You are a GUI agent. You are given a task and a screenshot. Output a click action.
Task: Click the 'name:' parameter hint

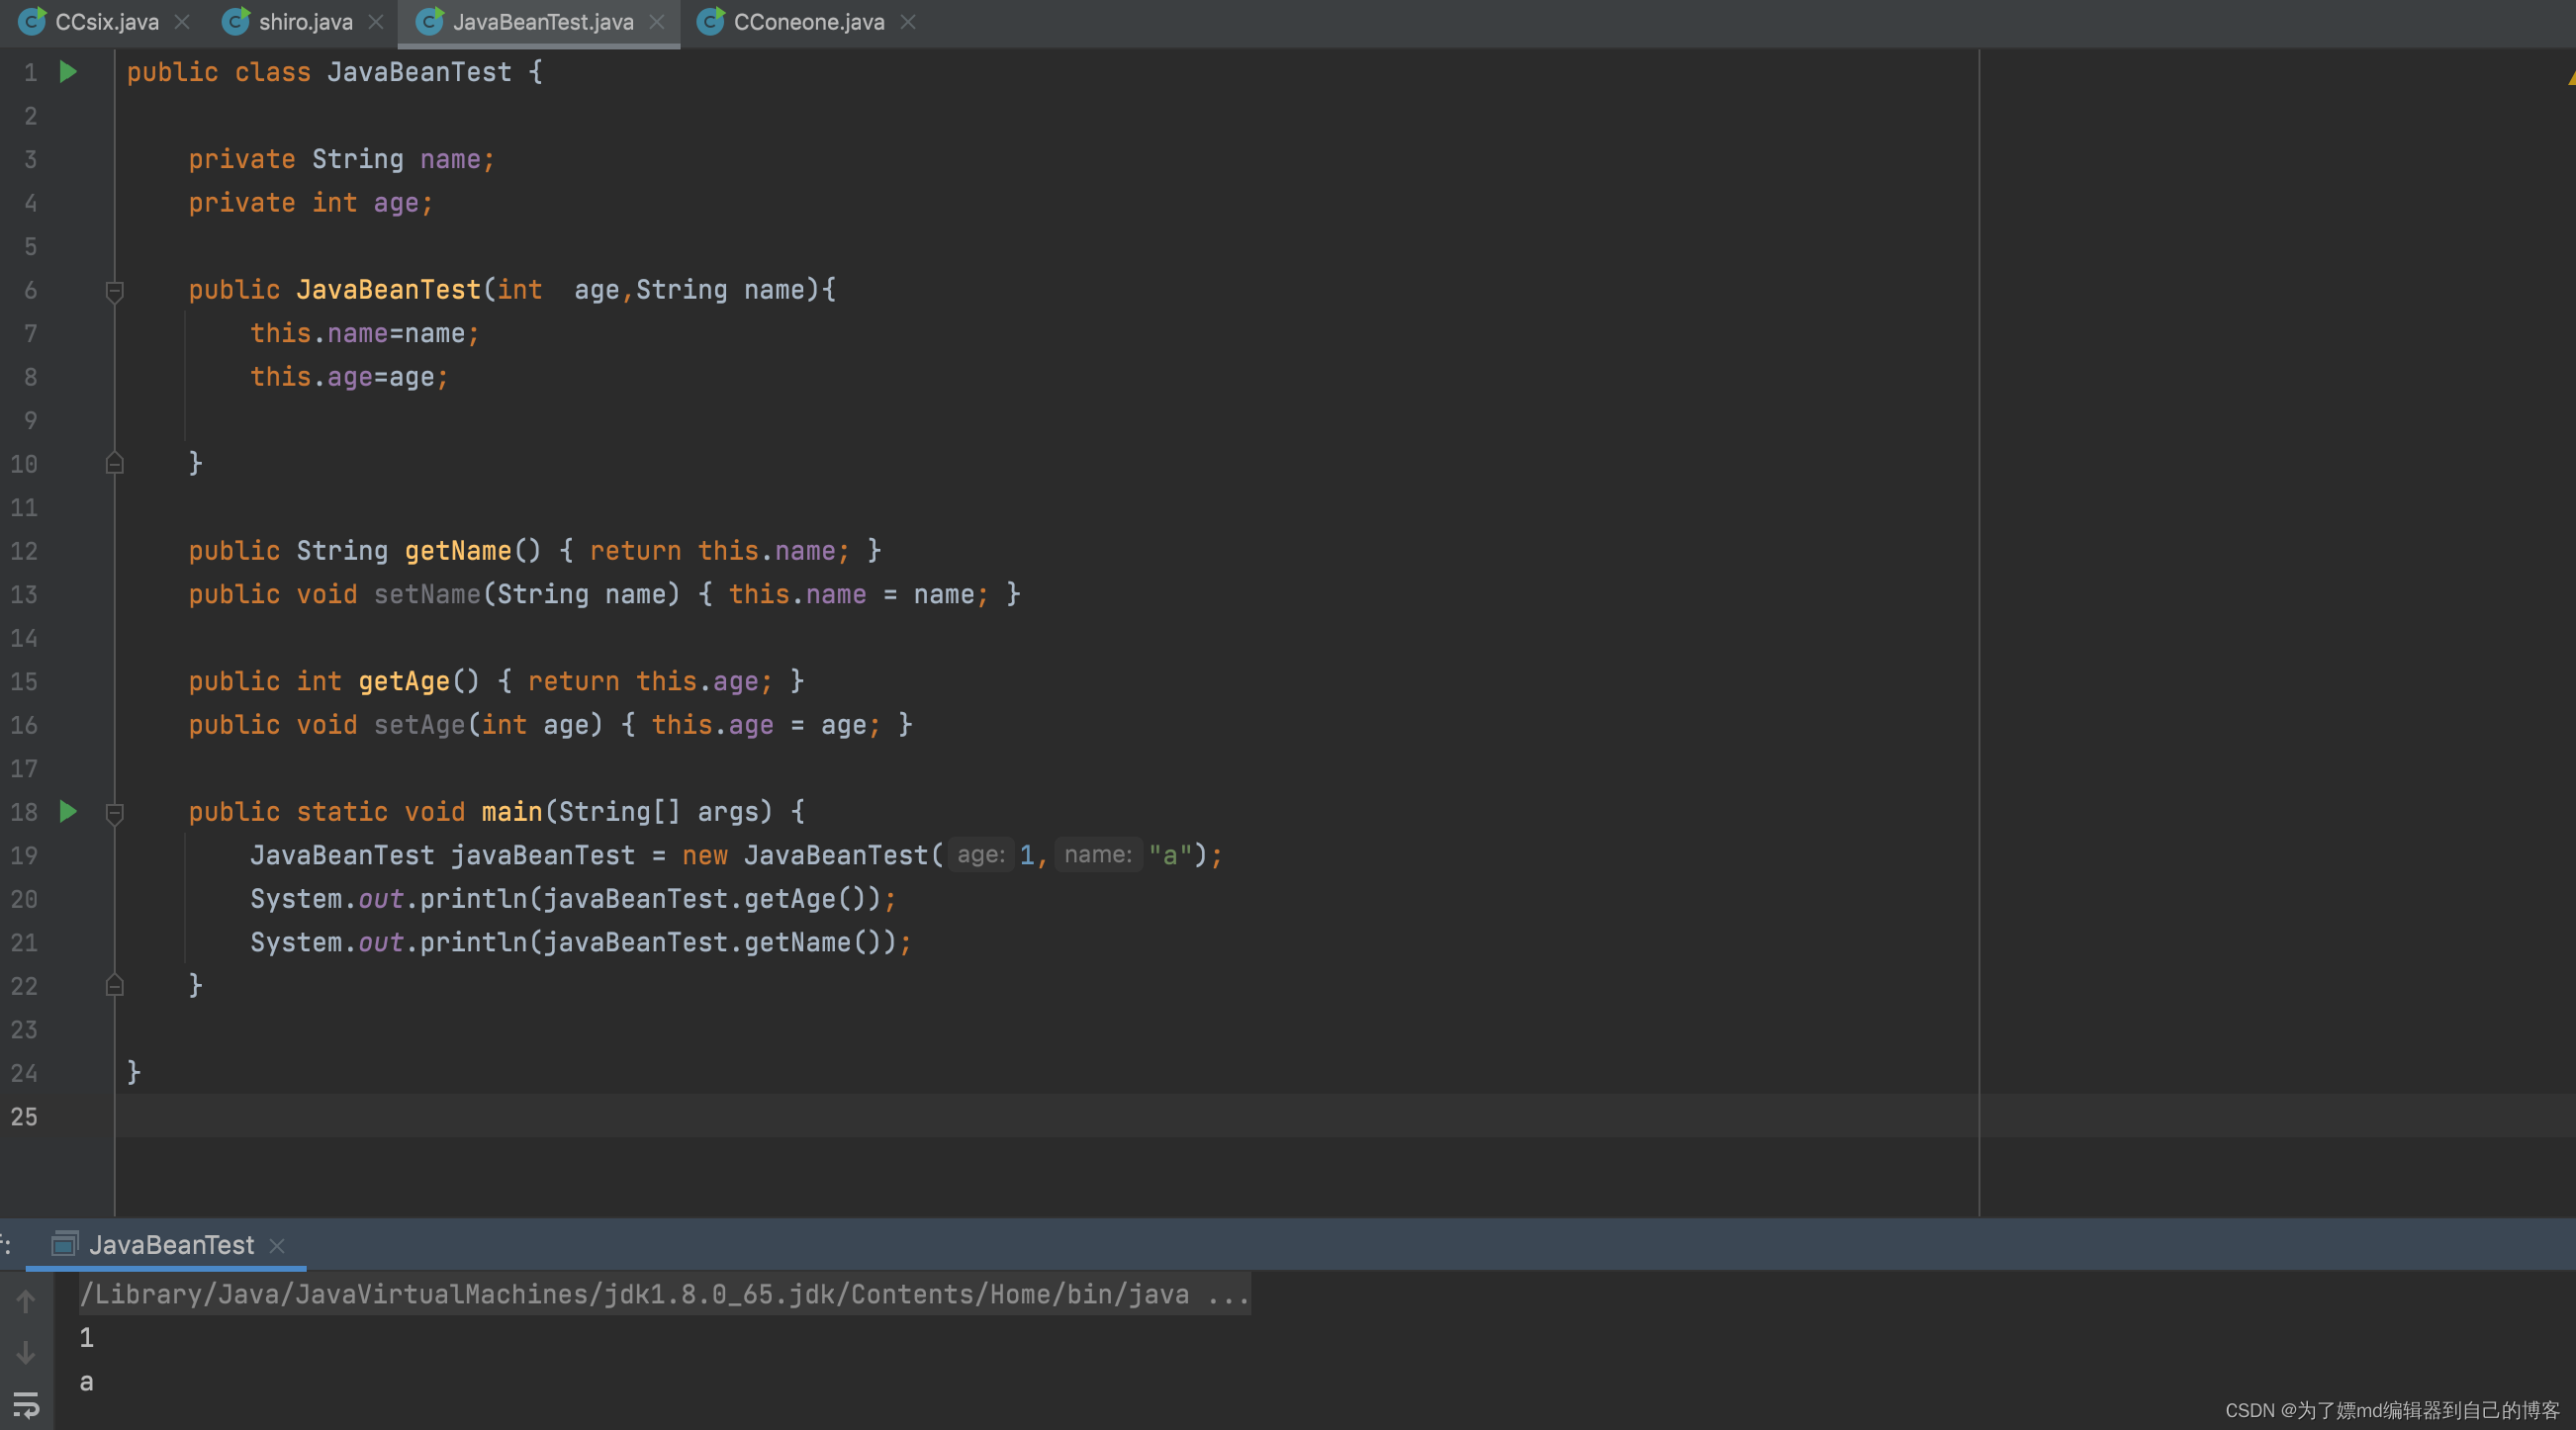pyautogui.click(x=1098, y=855)
